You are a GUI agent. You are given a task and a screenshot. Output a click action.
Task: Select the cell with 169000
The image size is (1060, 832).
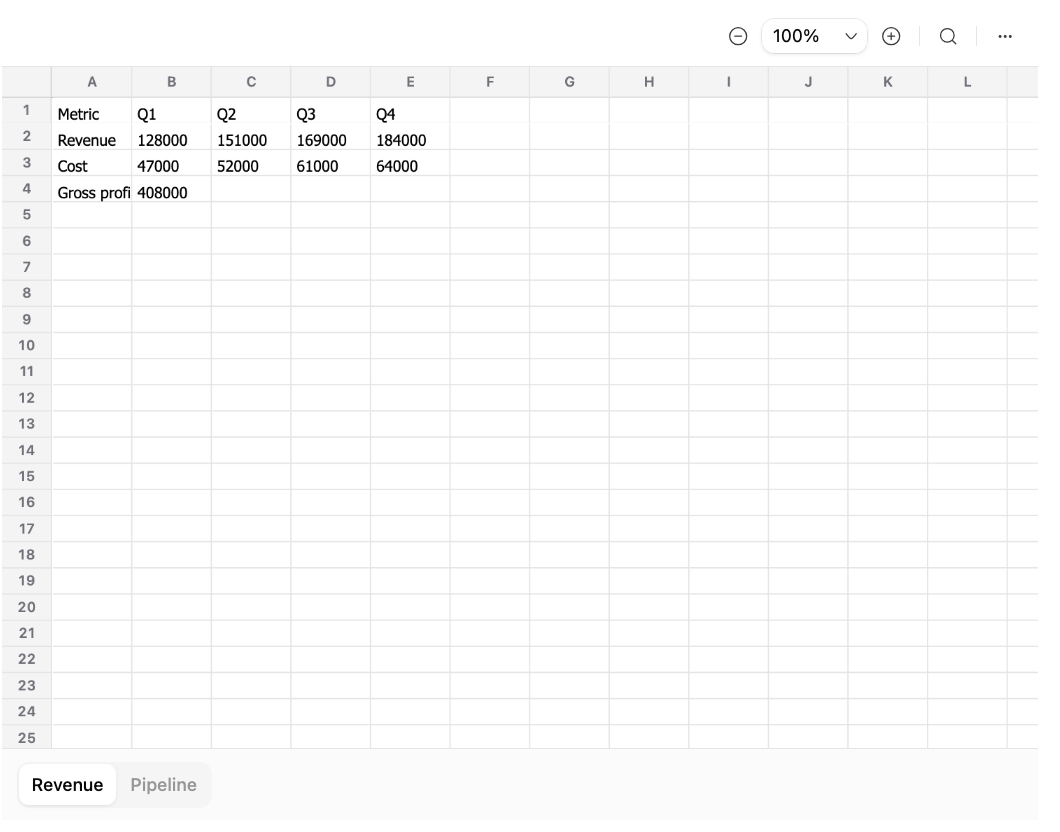pyautogui.click(x=331, y=137)
